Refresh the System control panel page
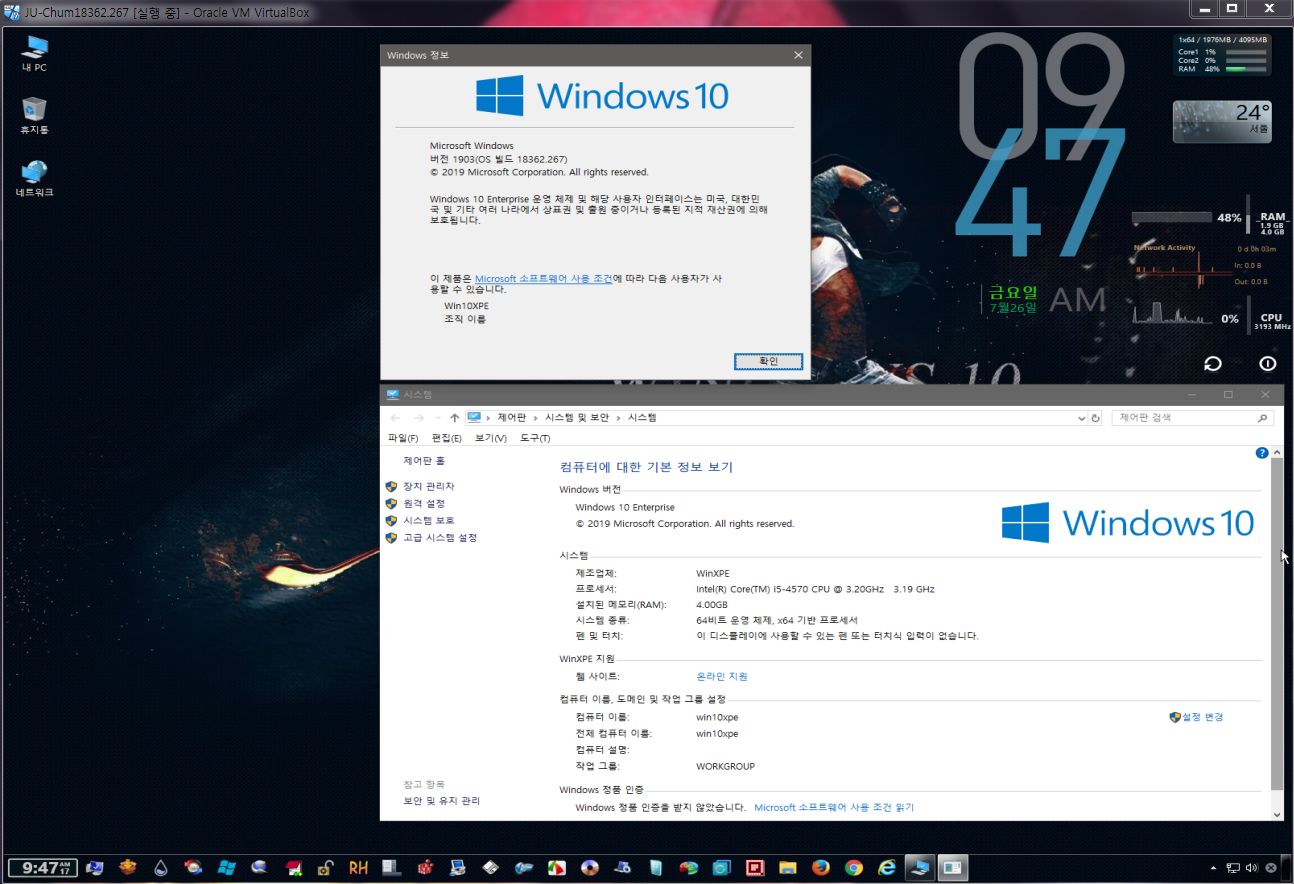The image size is (1294, 884). [1096, 418]
